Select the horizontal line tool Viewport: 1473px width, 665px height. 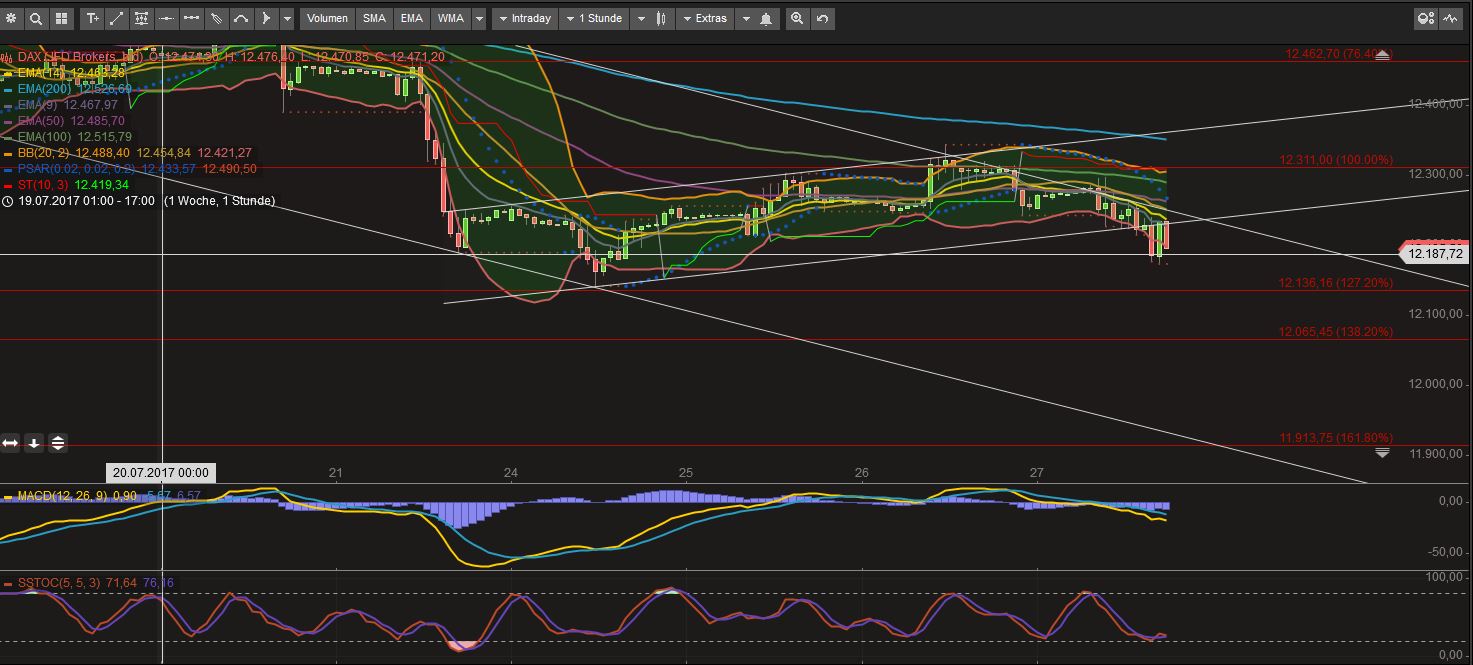[x=166, y=18]
